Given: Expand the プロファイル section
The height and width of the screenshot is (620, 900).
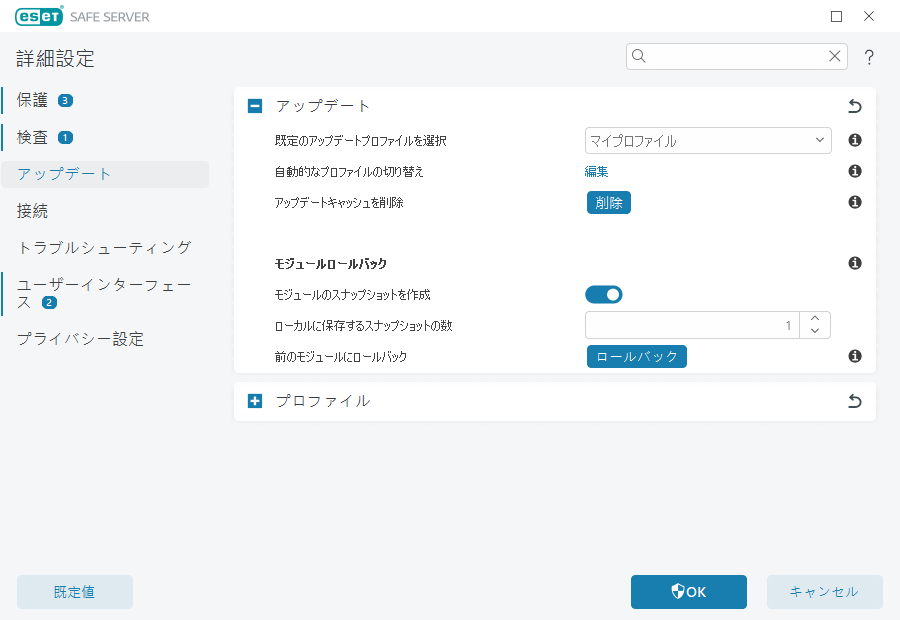Looking at the screenshot, I should pyautogui.click(x=256, y=400).
